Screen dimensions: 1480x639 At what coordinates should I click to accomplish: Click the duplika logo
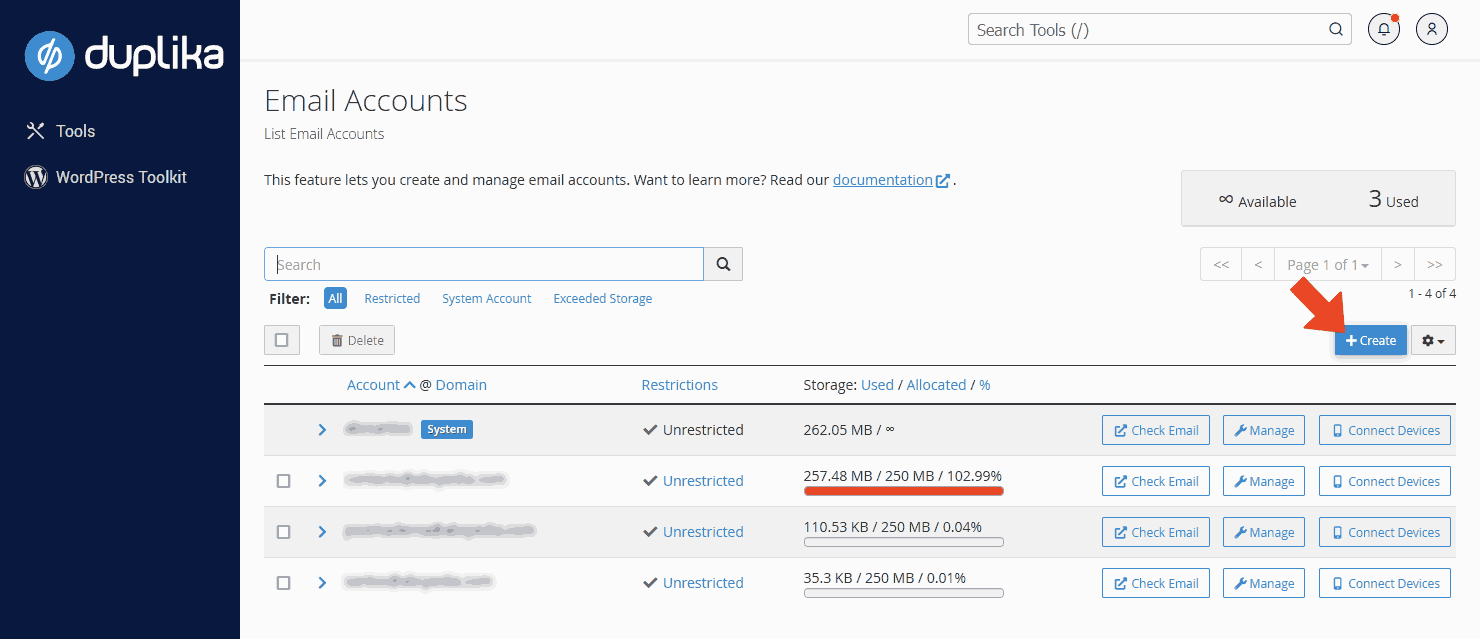(122, 56)
